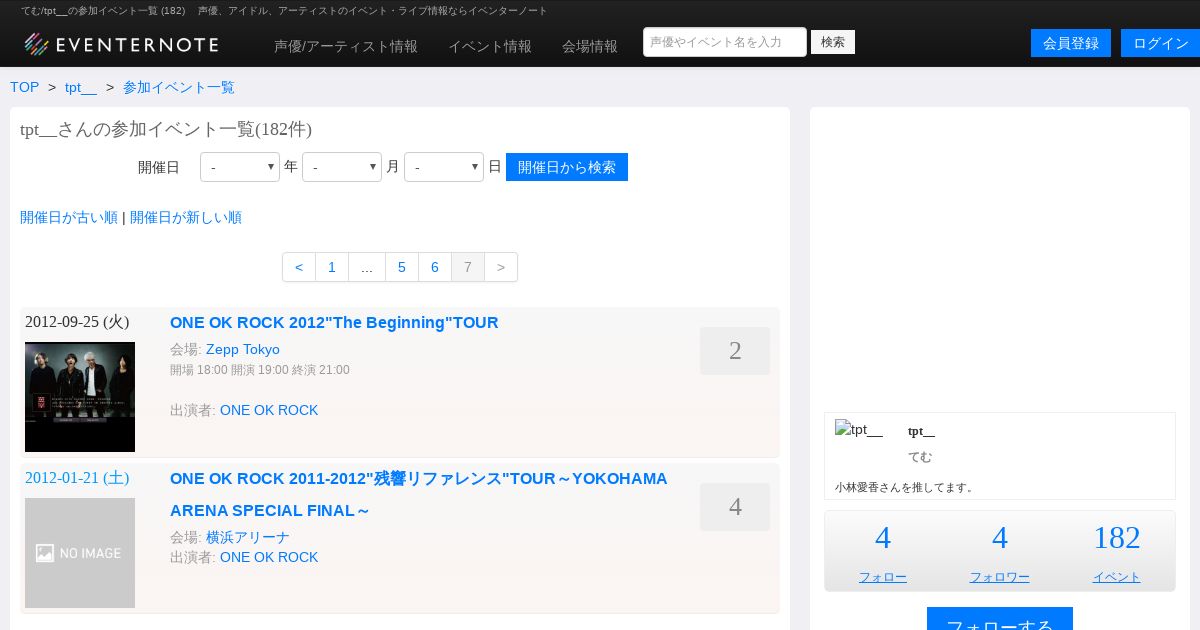Screen dimensions: 1200x630
Task: Sort by 開催日が新しい順
Action: (186, 217)
